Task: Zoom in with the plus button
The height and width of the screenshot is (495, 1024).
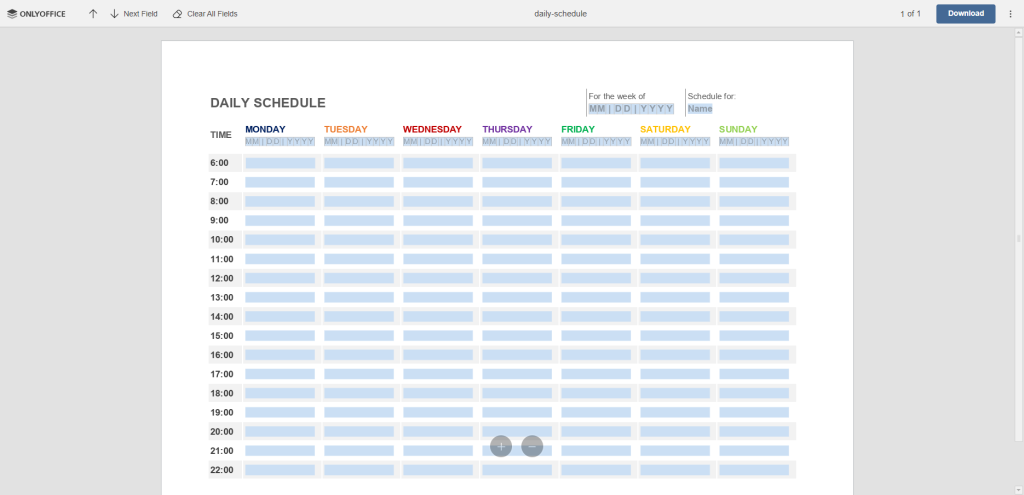Action: pos(501,446)
